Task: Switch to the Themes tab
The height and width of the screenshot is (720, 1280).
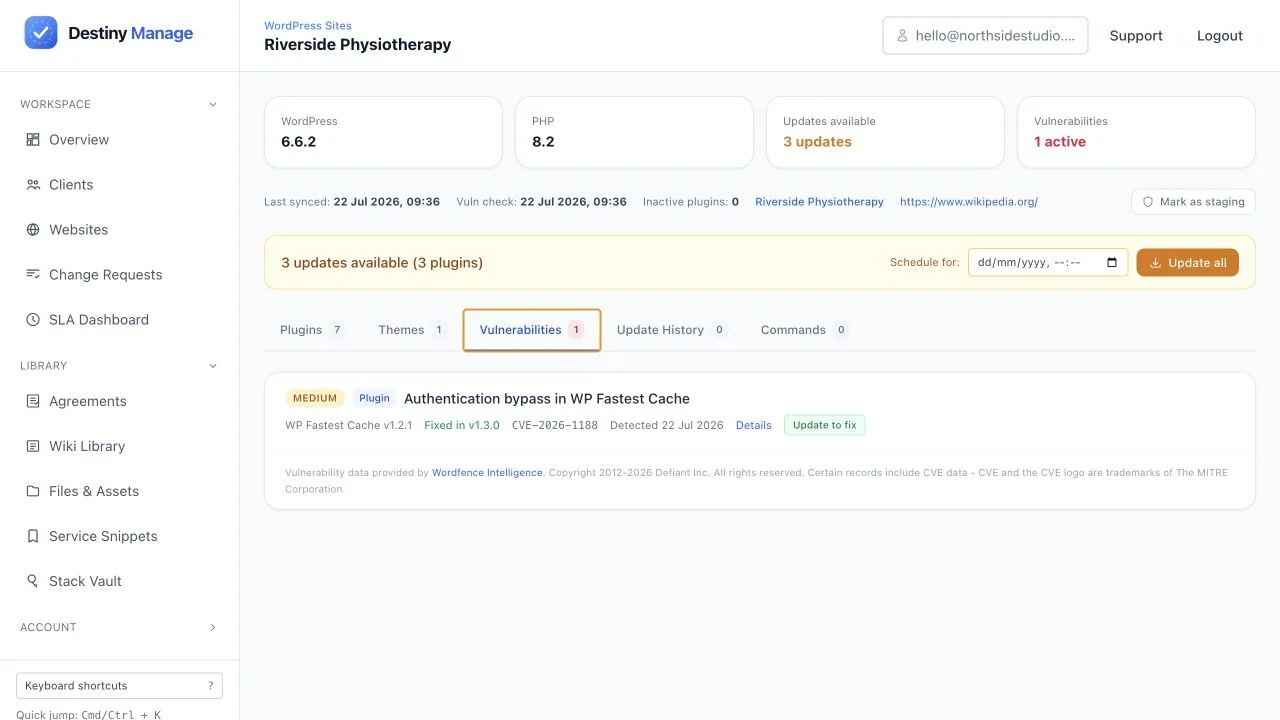Action: tap(412, 330)
